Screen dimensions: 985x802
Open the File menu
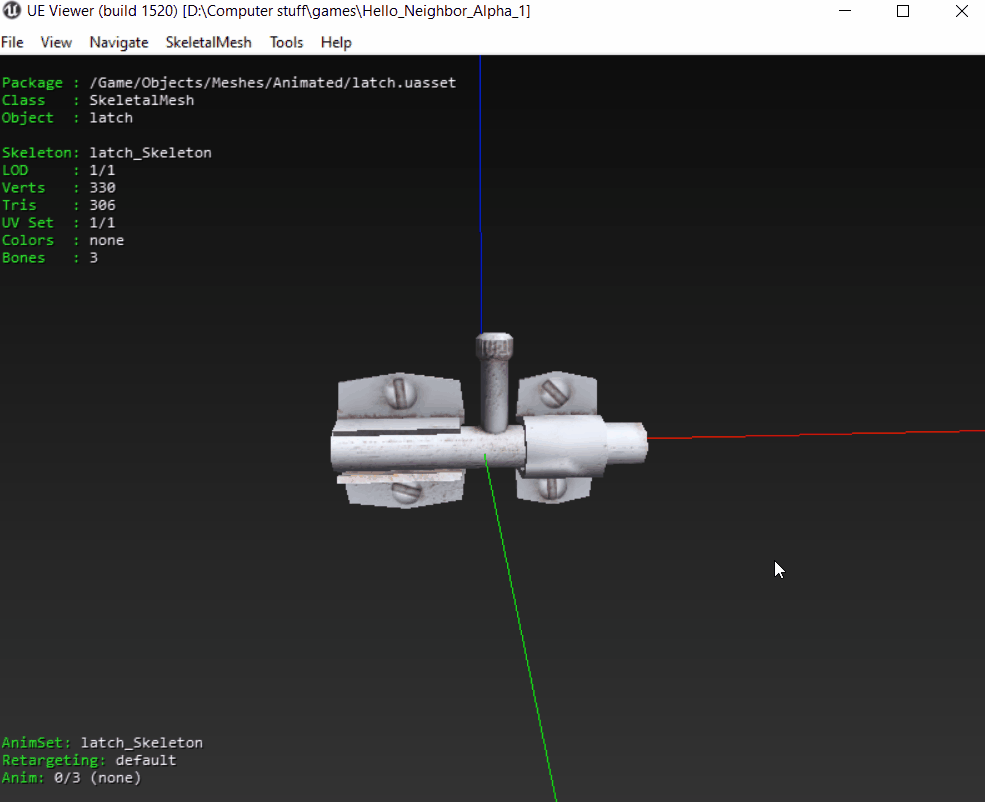12,42
